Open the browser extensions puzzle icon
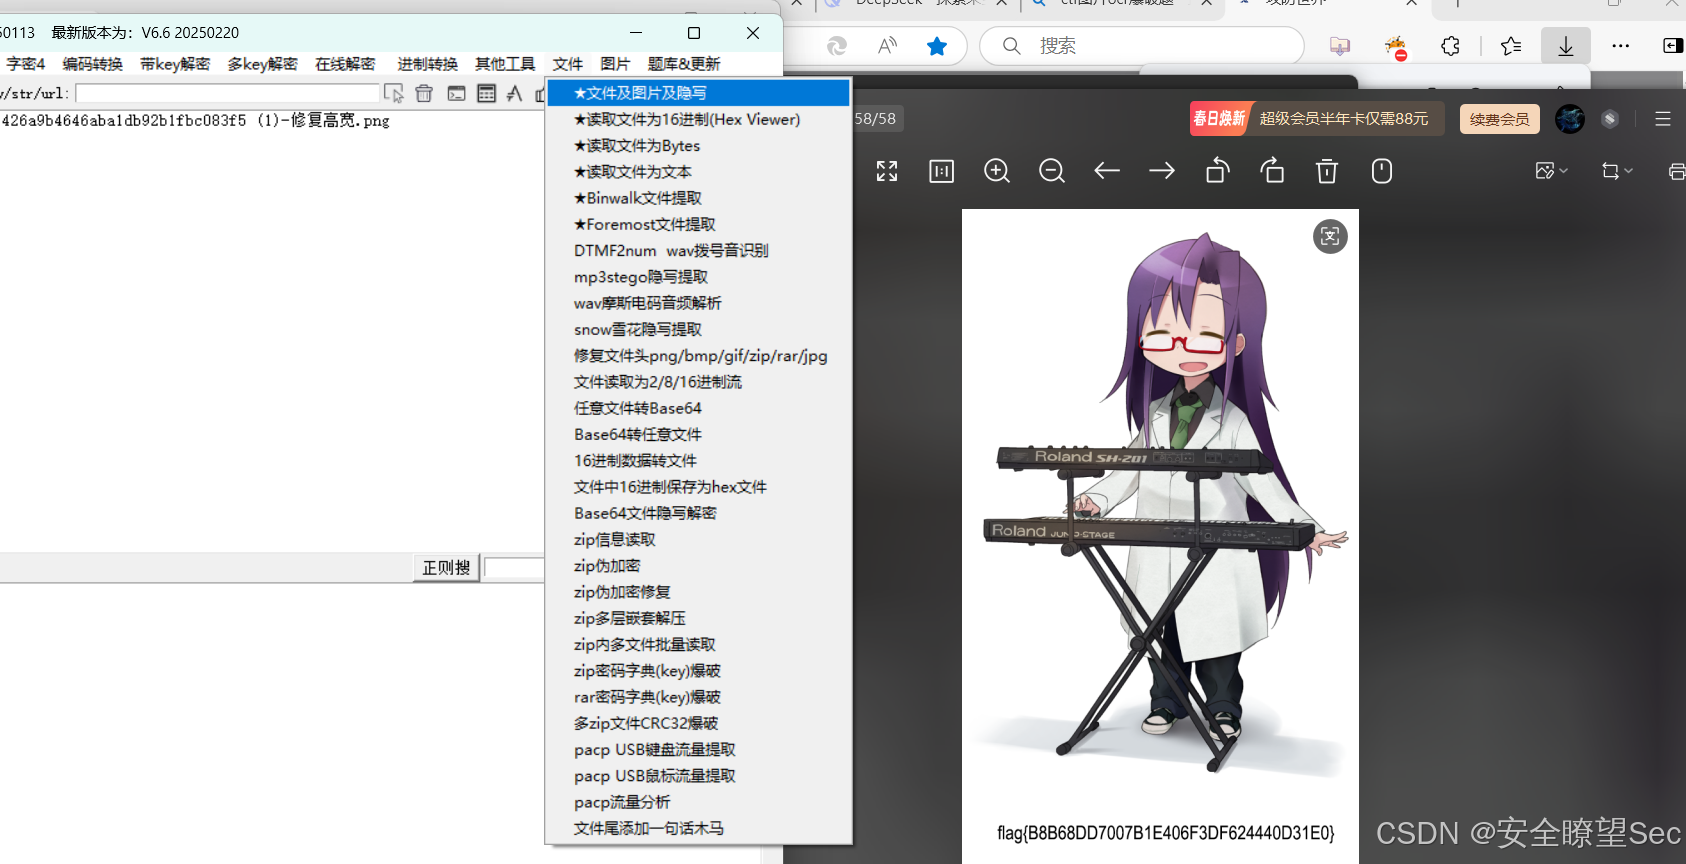Viewport: 1686px width, 864px height. (x=1450, y=46)
